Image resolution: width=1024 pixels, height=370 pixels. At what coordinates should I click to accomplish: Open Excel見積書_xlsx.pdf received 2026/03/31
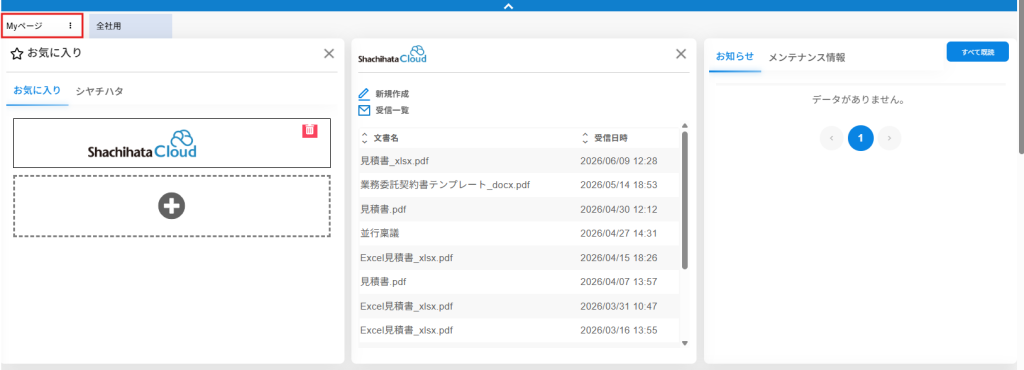[x=519, y=306]
